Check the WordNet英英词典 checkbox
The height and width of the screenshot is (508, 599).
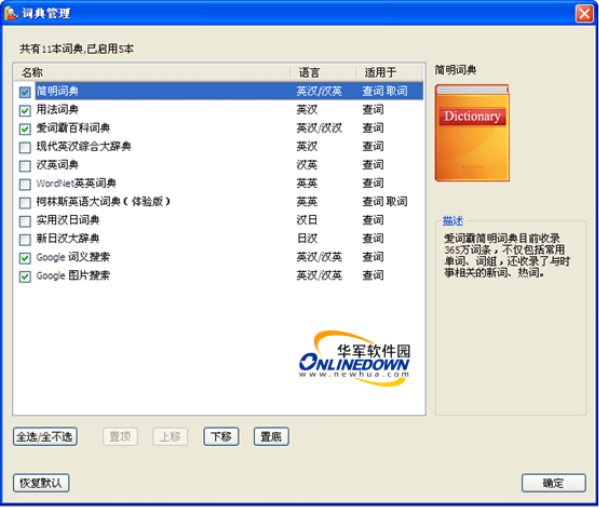(x=25, y=184)
